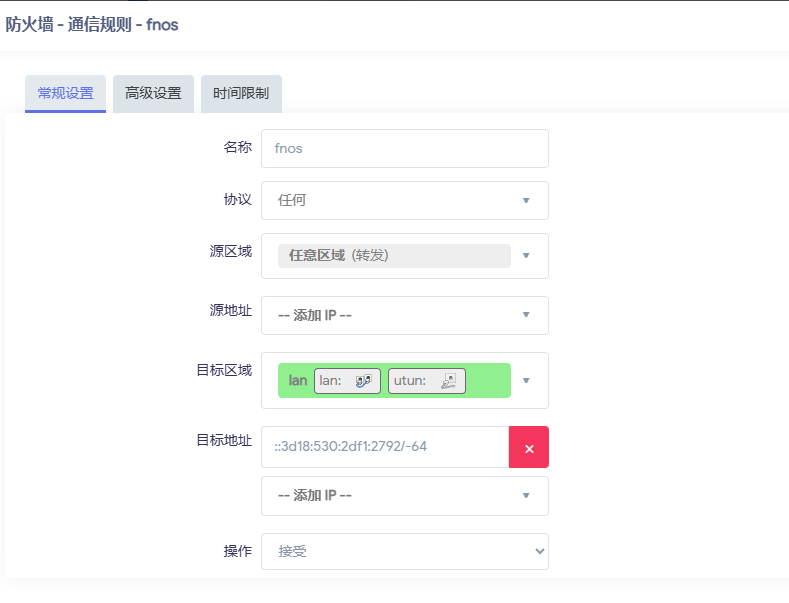
Task: Click the arrow on 目标地址 添加 IP
Action: 526,496
